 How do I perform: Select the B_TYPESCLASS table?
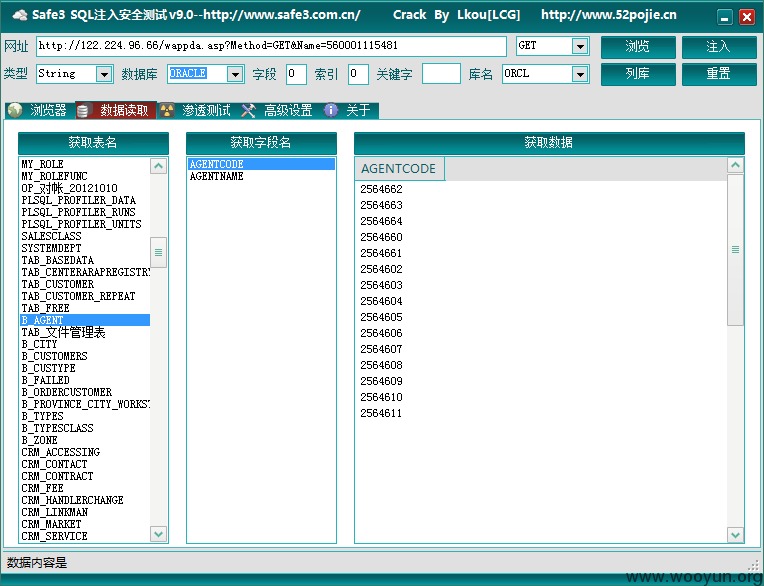coord(85,428)
